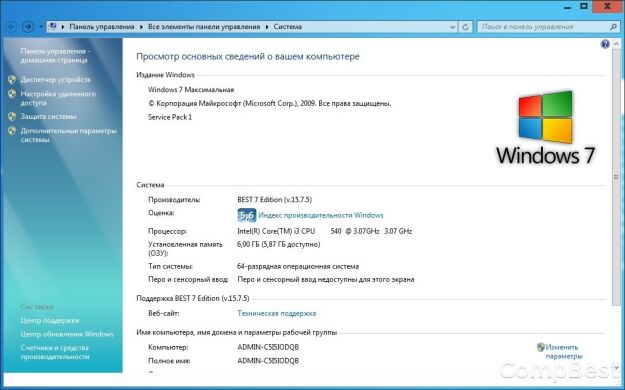The image size is (625, 390).
Task: Open Дополнительные параметры системы
Action: point(69,135)
